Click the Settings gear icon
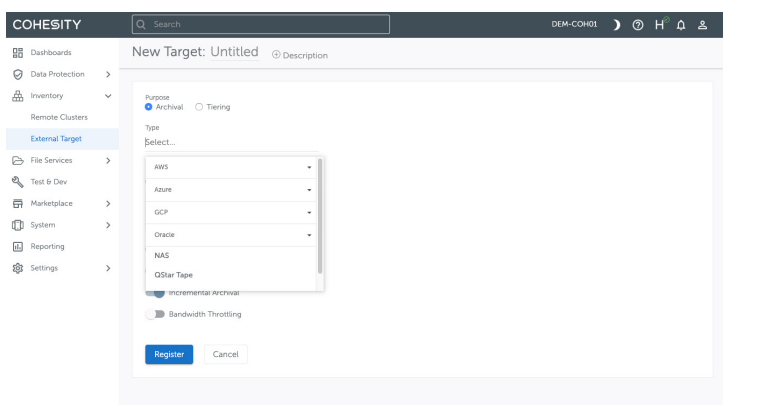762x412 pixels. [18, 268]
